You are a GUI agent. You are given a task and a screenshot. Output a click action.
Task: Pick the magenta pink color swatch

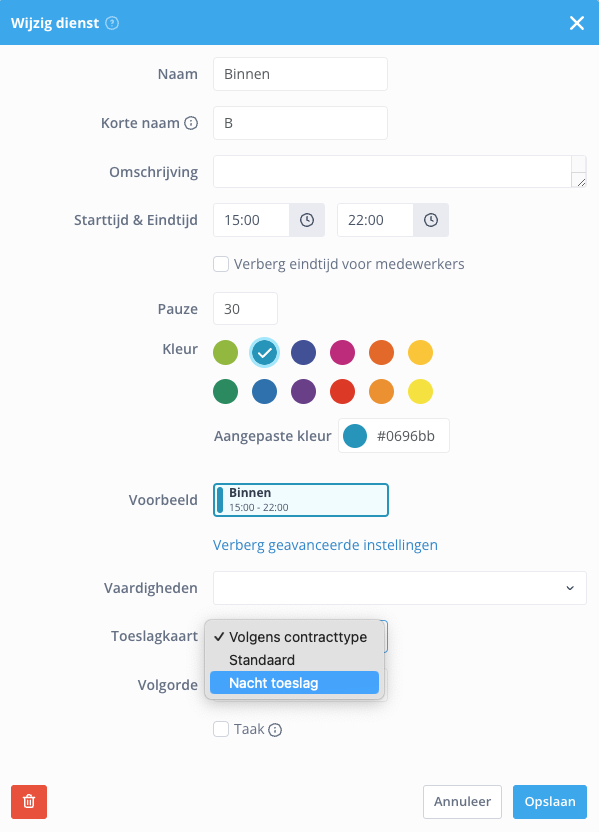coord(342,352)
